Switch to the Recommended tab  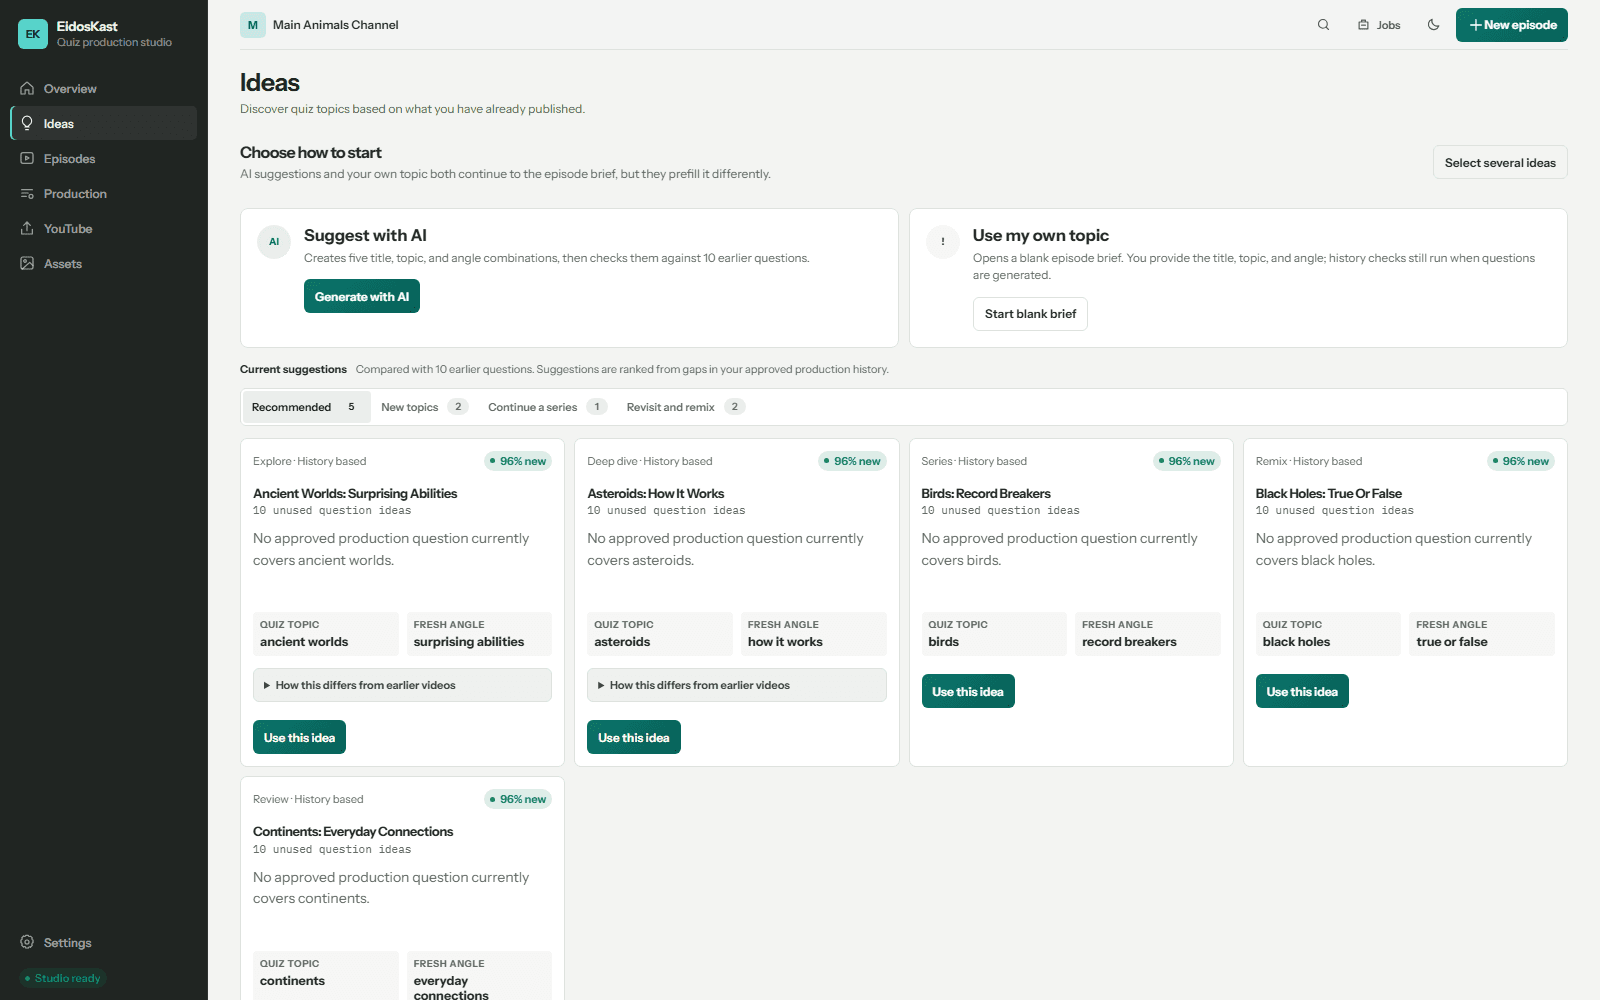(x=306, y=407)
